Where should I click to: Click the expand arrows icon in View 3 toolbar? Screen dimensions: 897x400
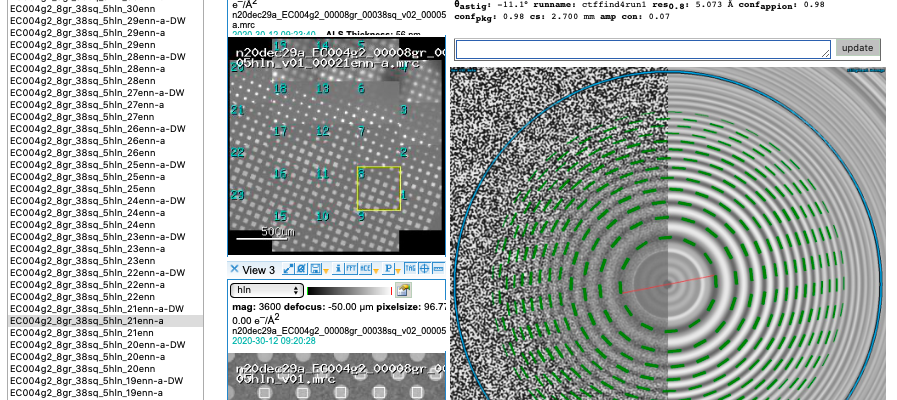pyautogui.click(x=288, y=269)
